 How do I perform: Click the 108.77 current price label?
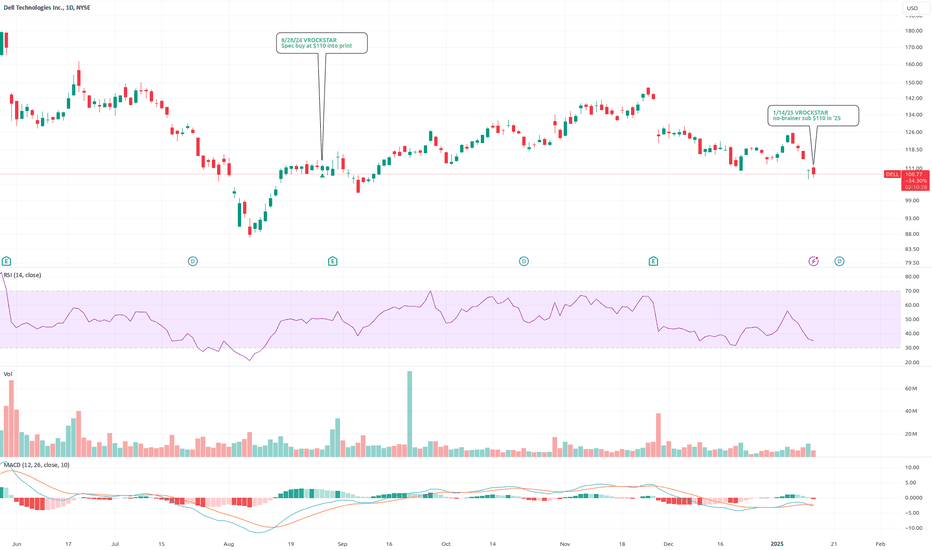point(912,174)
